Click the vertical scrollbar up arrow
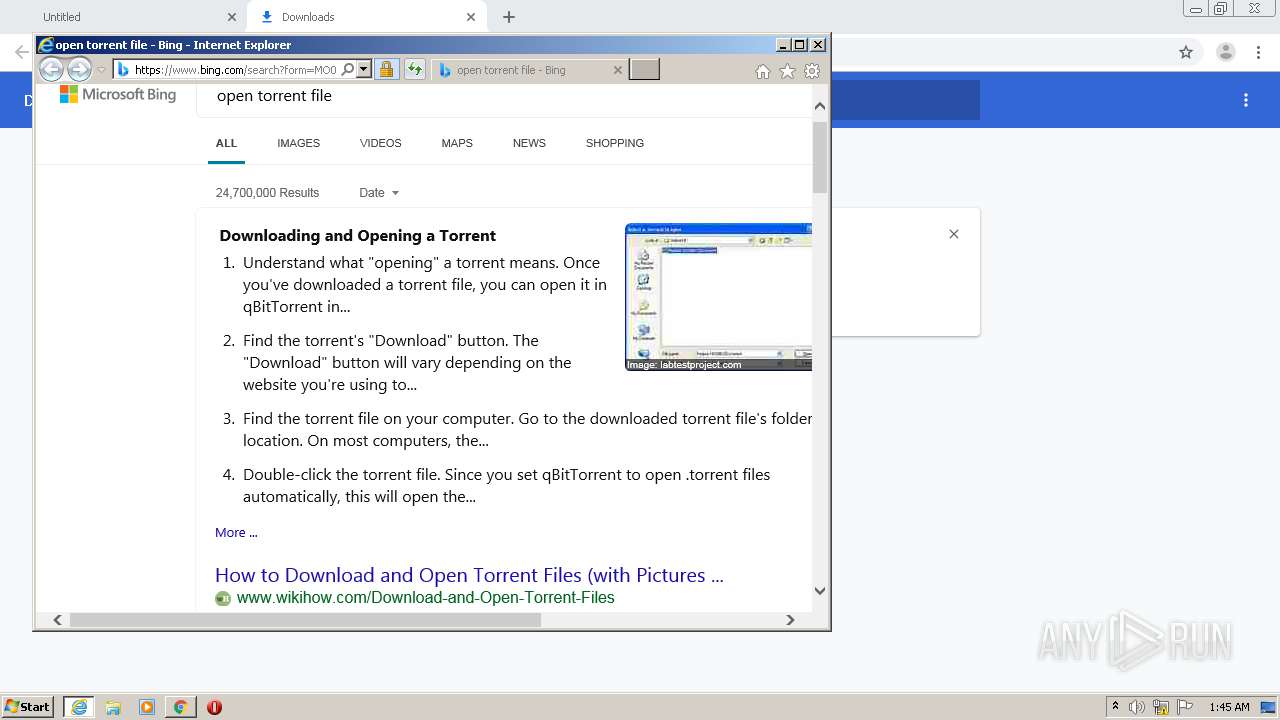Image resolution: width=1280 pixels, height=720 pixels. tap(820, 106)
